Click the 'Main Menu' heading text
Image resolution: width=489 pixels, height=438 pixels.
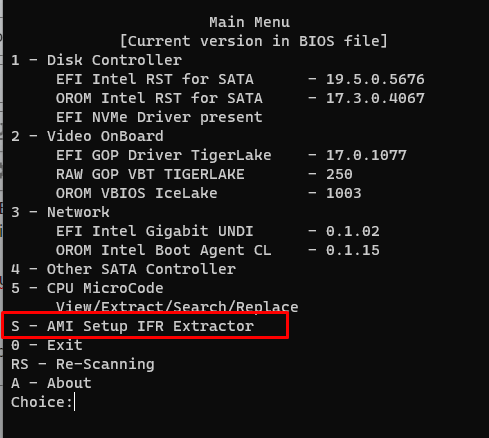click(249, 22)
